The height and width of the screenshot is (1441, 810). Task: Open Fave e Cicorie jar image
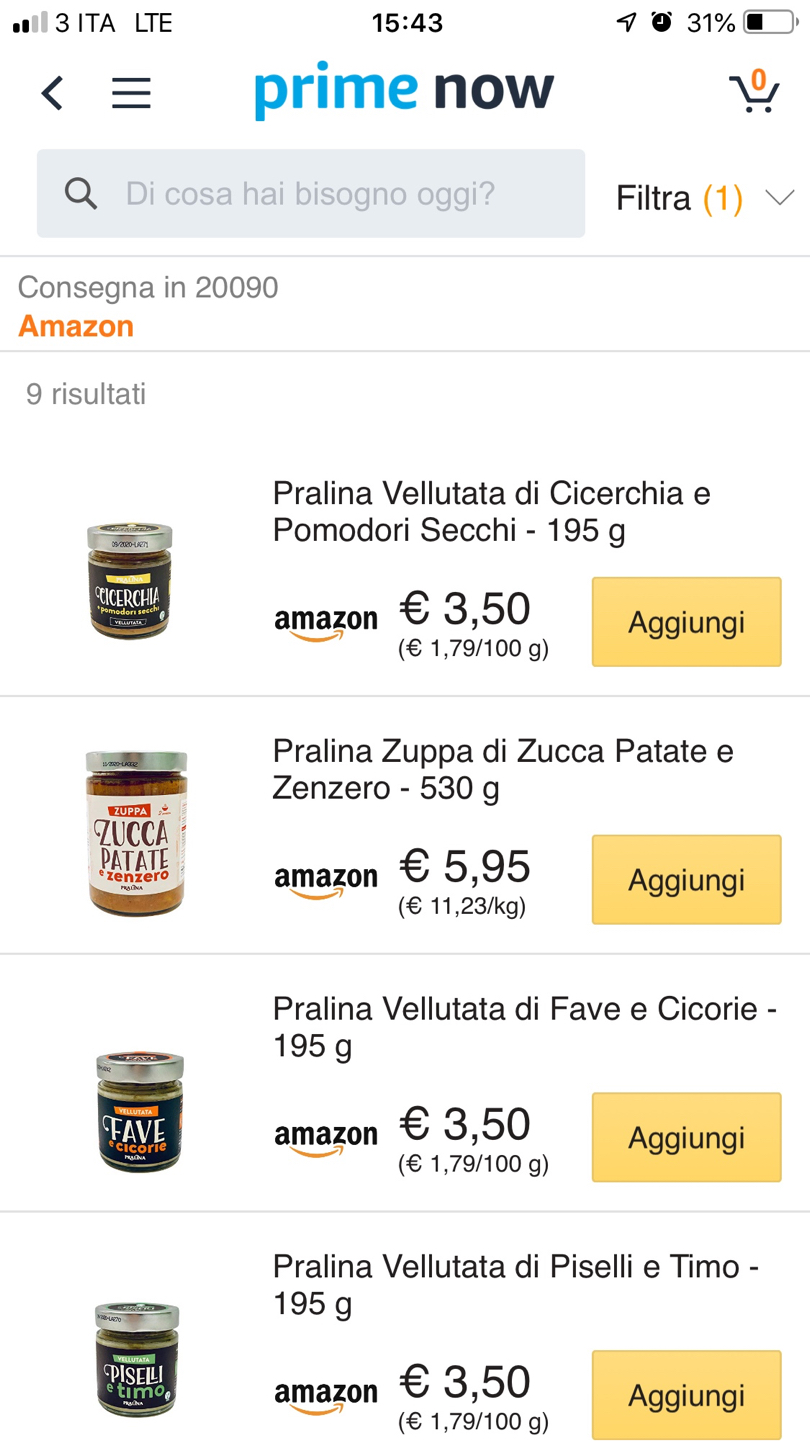[139, 1112]
